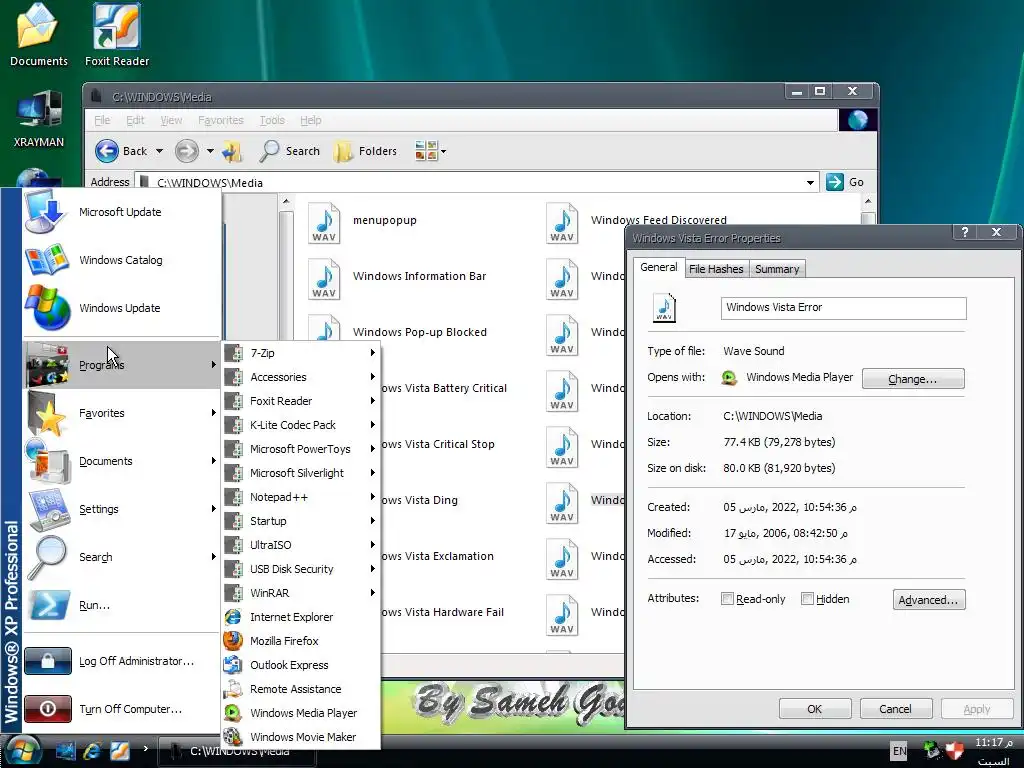Expand the Favorites Start menu item
1024x768 pixels.
[121, 413]
